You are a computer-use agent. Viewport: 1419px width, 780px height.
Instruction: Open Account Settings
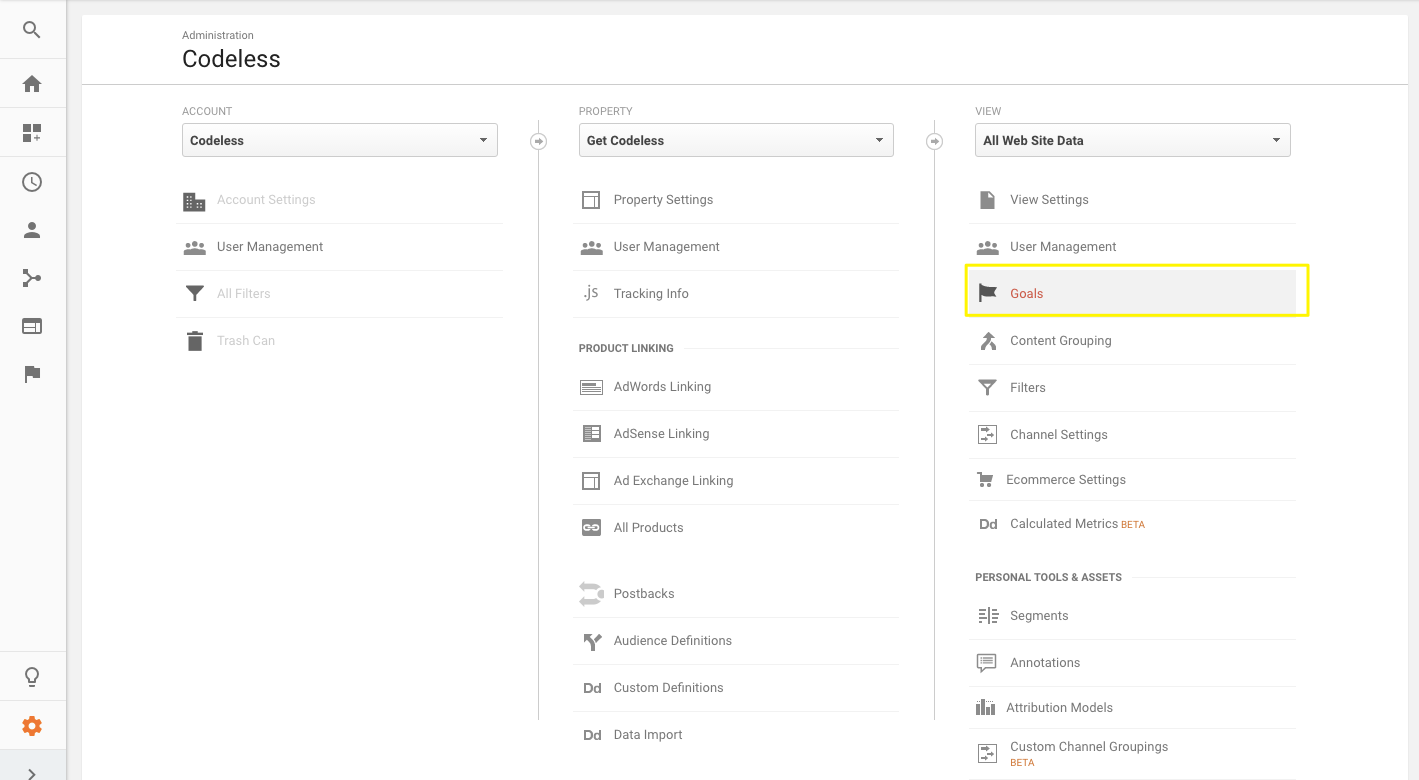(x=266, y=200)
